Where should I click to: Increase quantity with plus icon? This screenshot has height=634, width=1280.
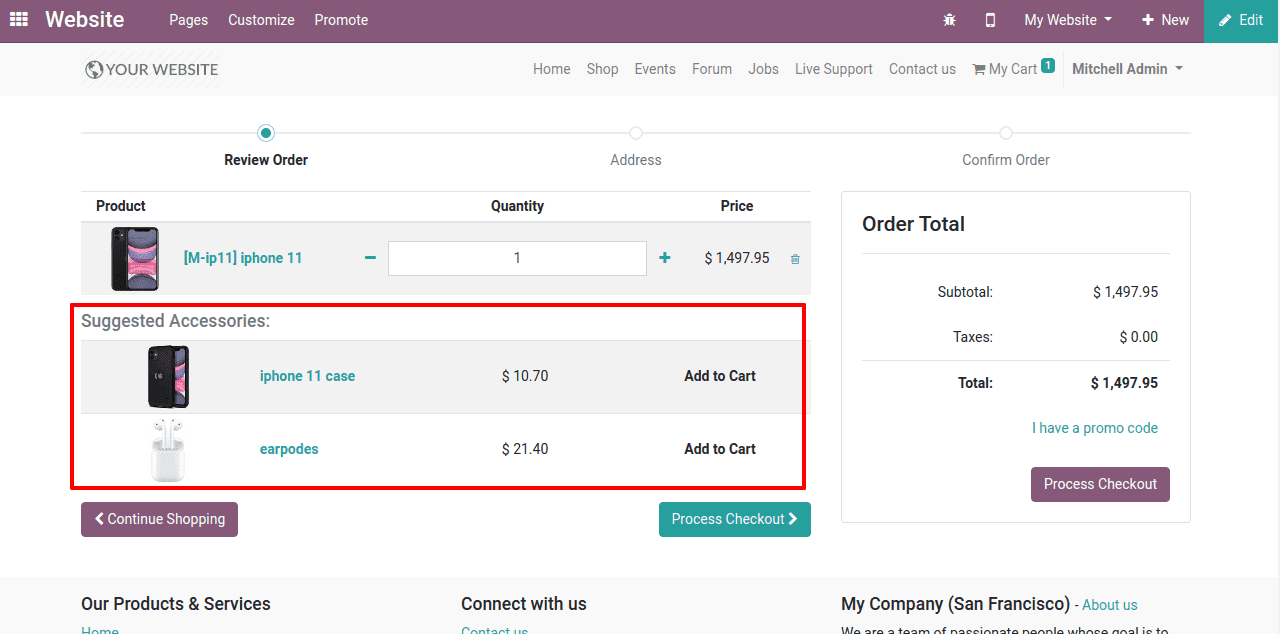click(665, 258)
